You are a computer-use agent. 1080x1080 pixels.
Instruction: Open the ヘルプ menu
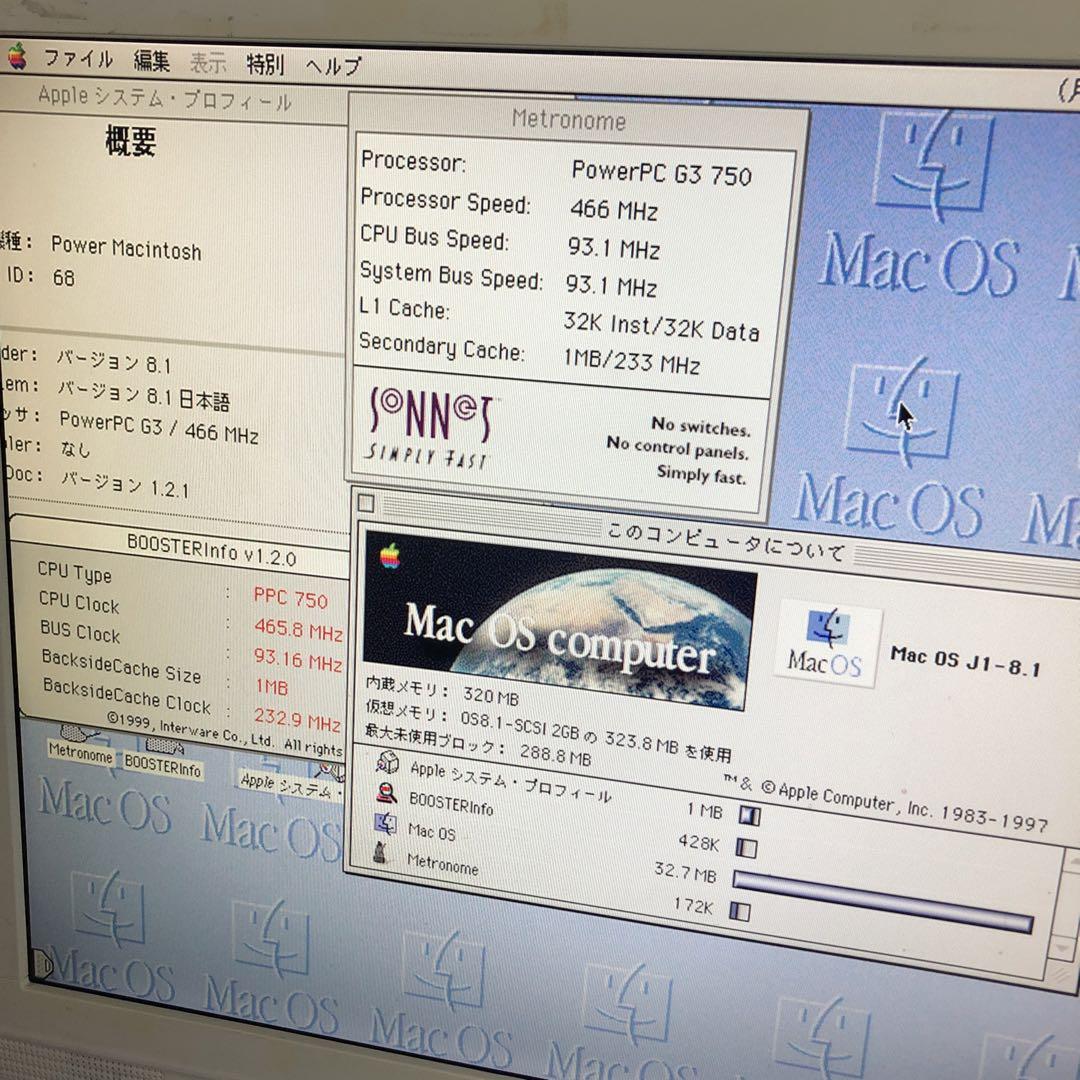pos(333,66)
